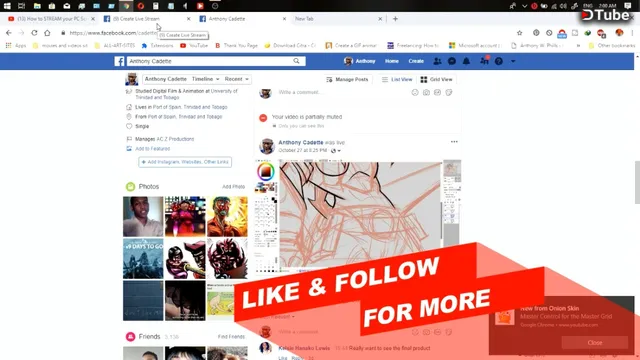The height and width of the screenshot is (360, 640).
Task: Open Friend Requests icon
Action: [437, 61]
